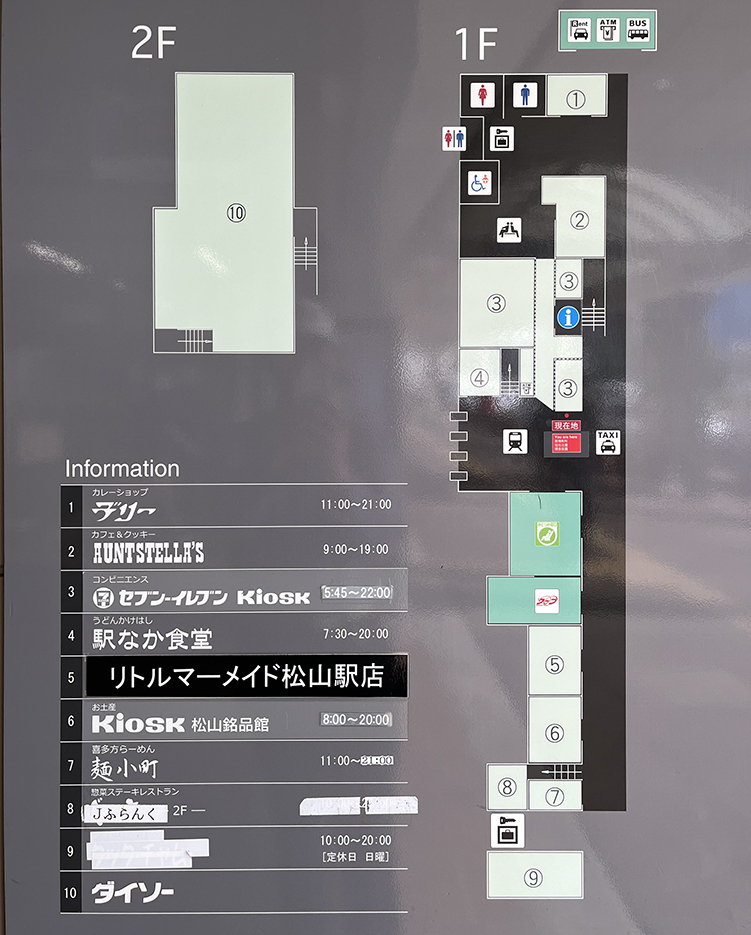Click the blue information icon
Image resolution: width=751 pixels, height=935 pixels.
[x=569, y=319]
